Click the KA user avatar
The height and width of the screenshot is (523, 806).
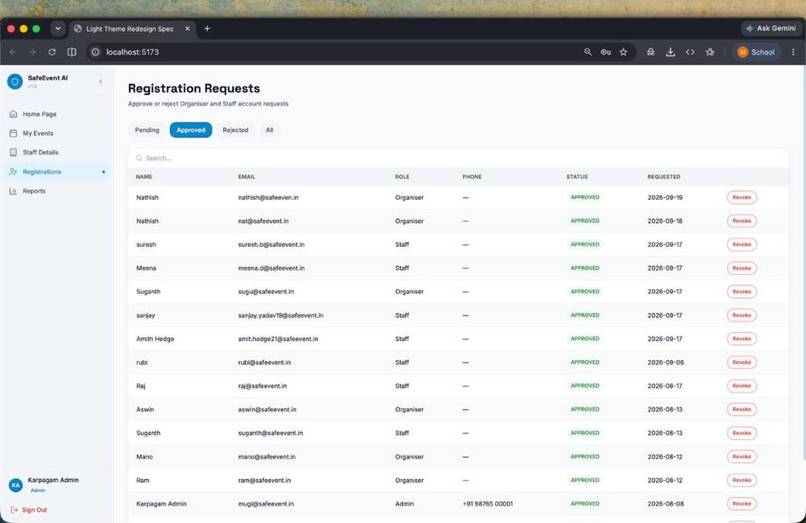pos(16,485)
